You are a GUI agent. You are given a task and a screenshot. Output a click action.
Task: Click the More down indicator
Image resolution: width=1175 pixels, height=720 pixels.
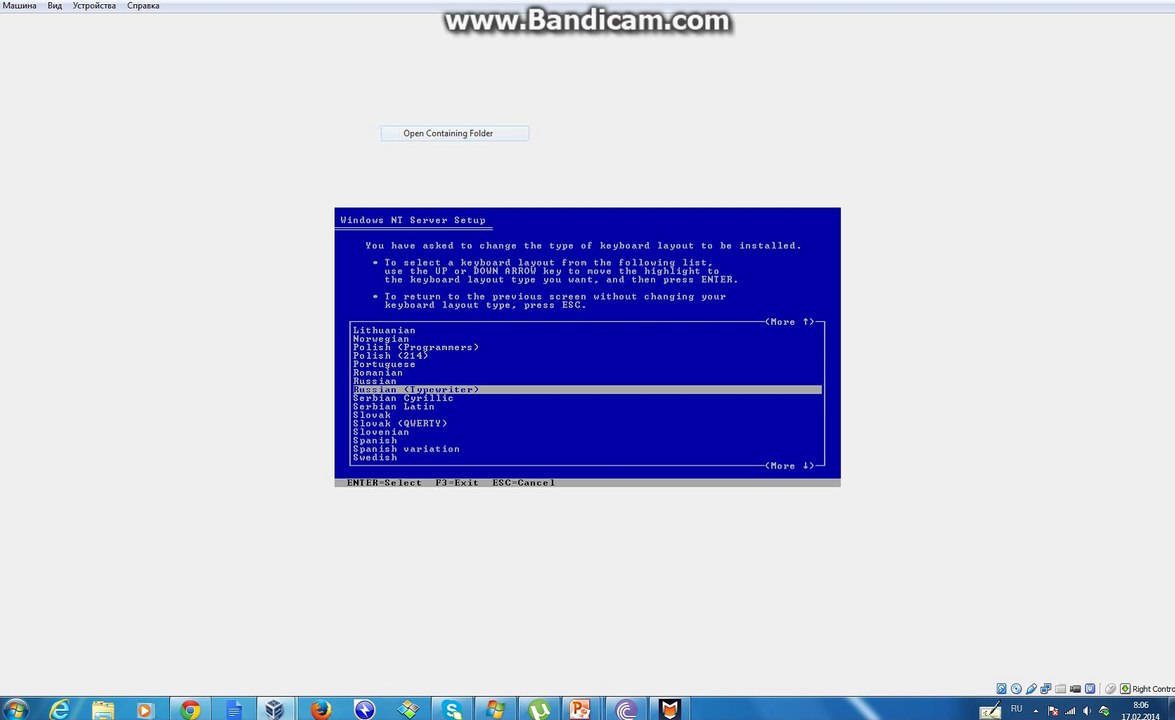point(790,466)
